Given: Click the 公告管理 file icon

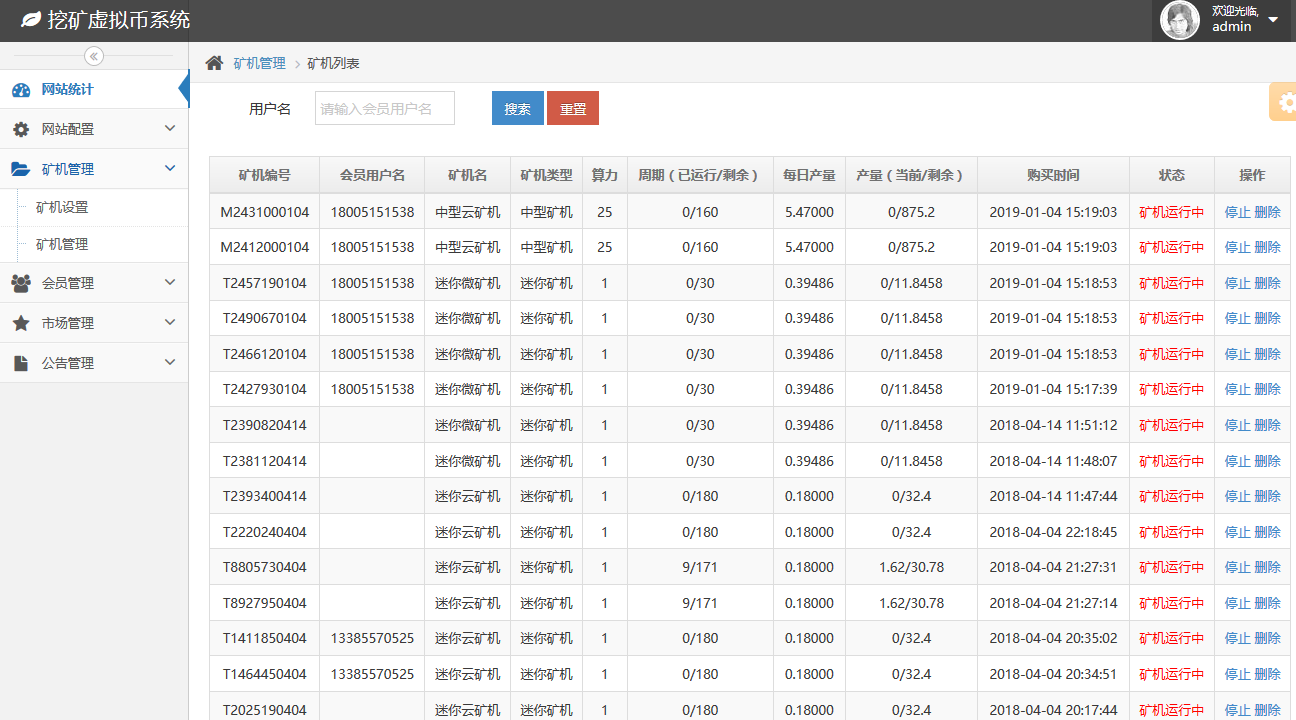Looking at the screenshot, I should pyautogui.click(x=21, y=363).
